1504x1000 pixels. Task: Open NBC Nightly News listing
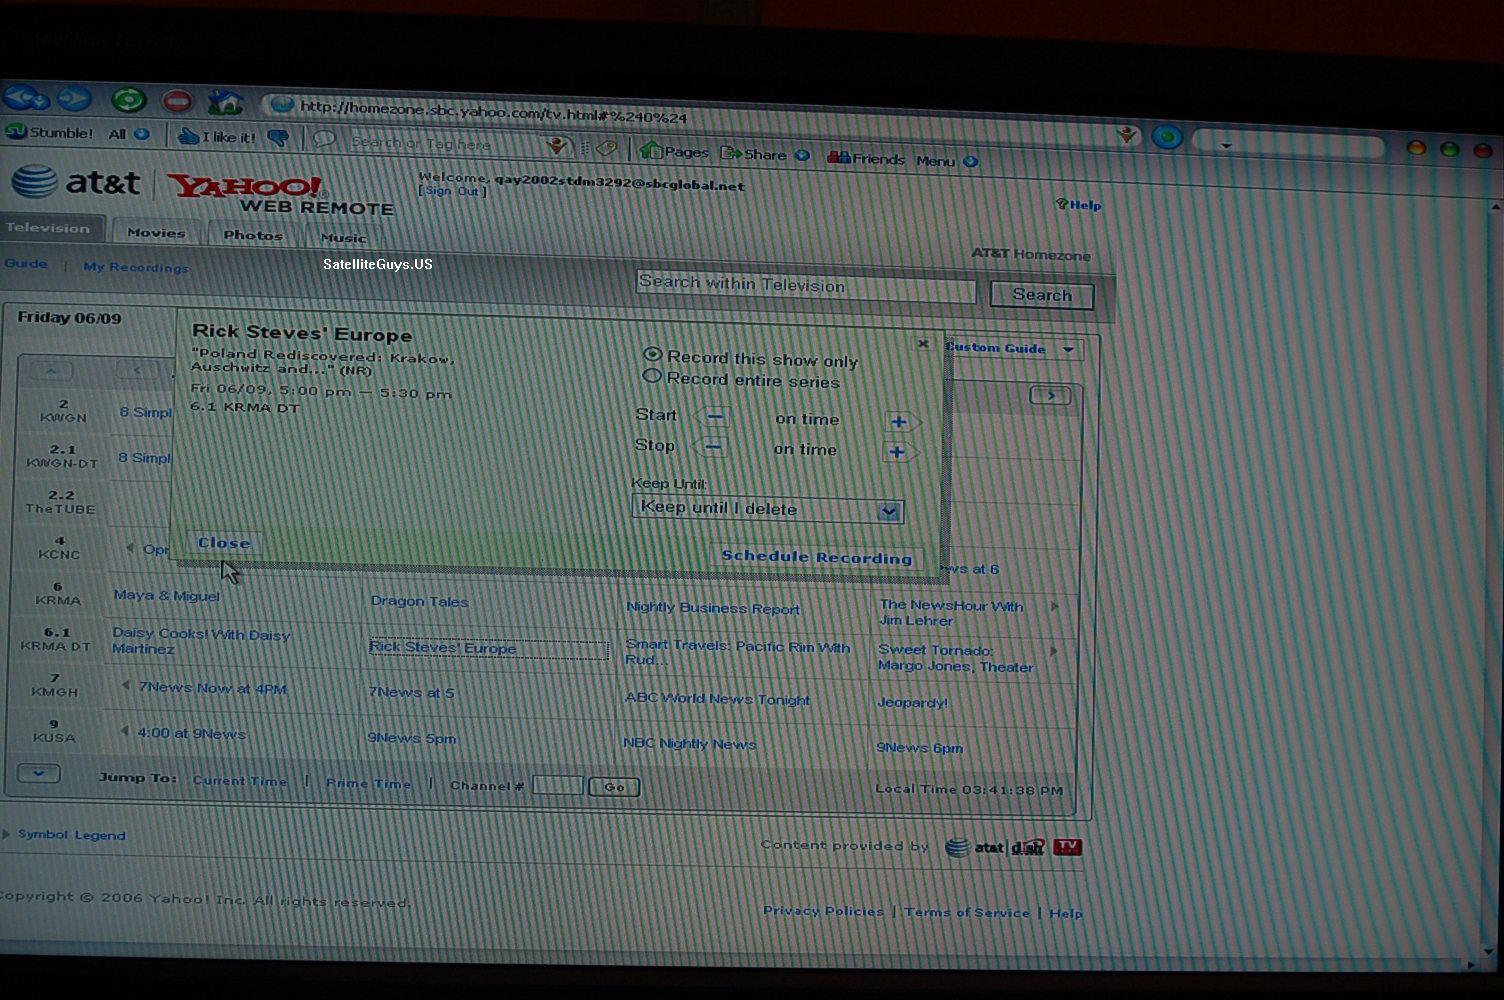tap(689, 744)
